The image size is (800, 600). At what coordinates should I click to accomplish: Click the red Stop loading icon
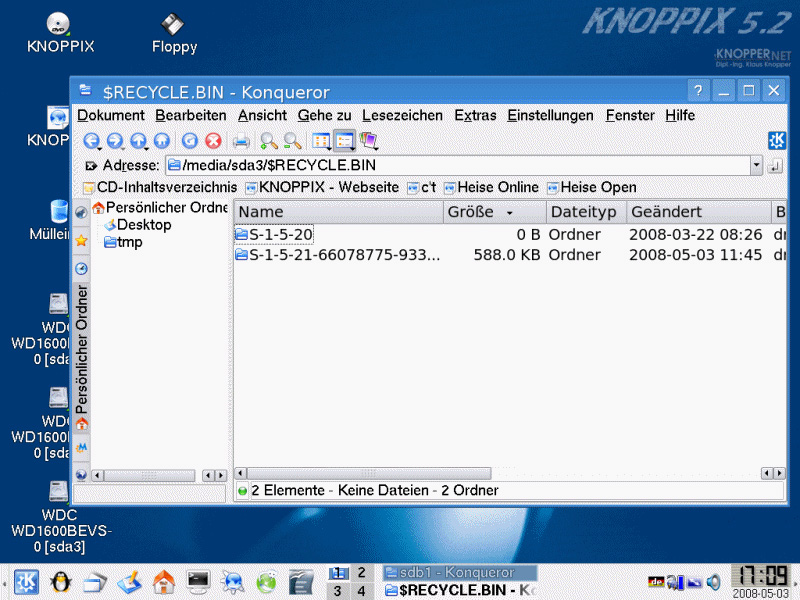coord(212,141)
